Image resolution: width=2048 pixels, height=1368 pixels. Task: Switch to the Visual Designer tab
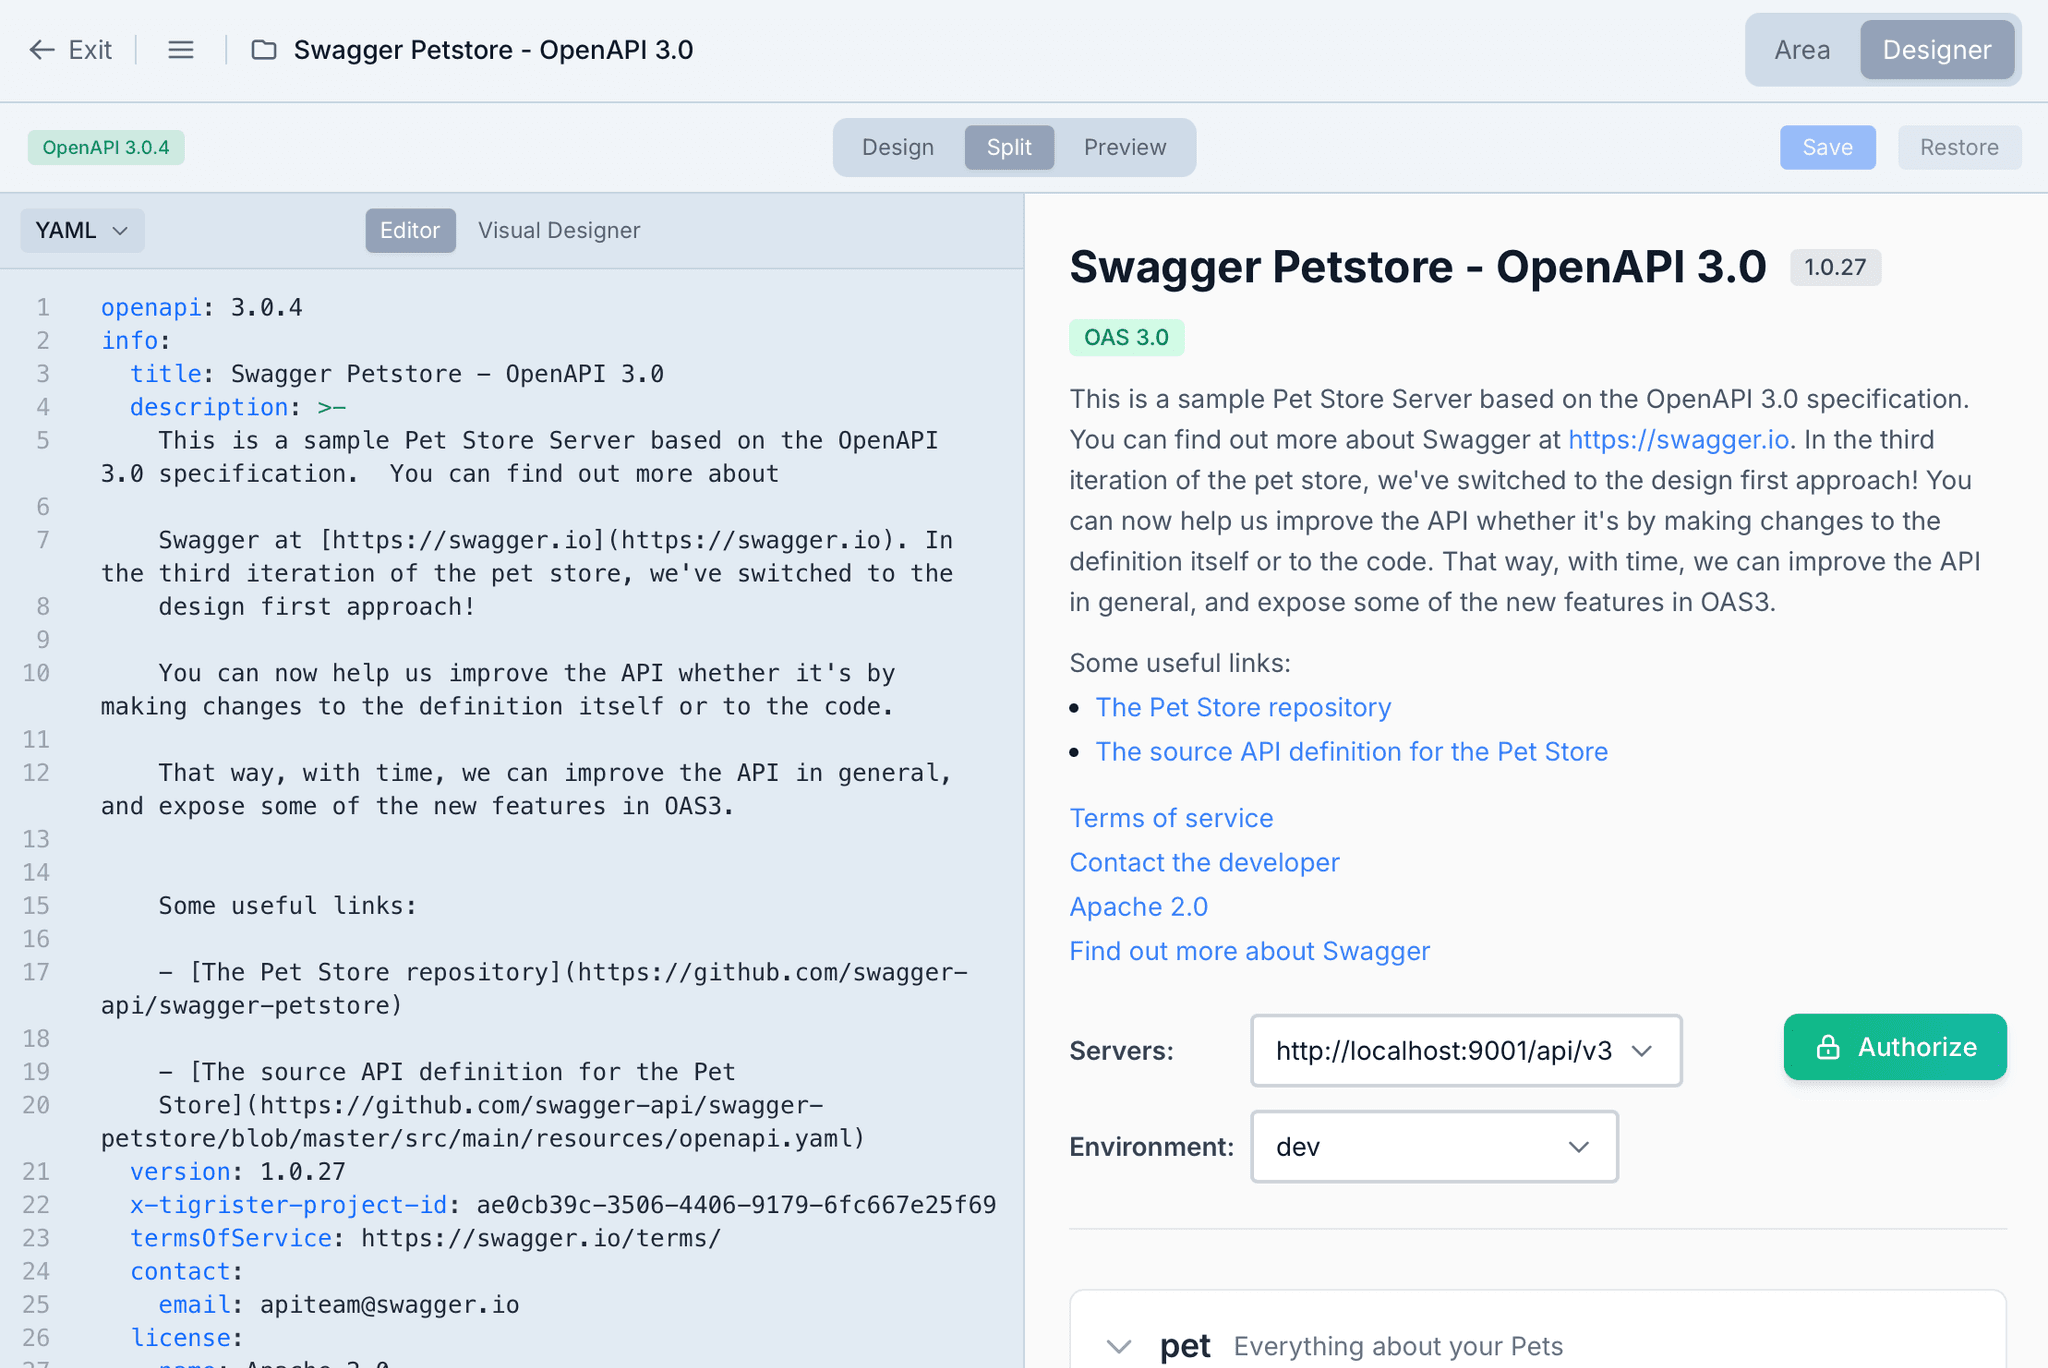[559, 230]
